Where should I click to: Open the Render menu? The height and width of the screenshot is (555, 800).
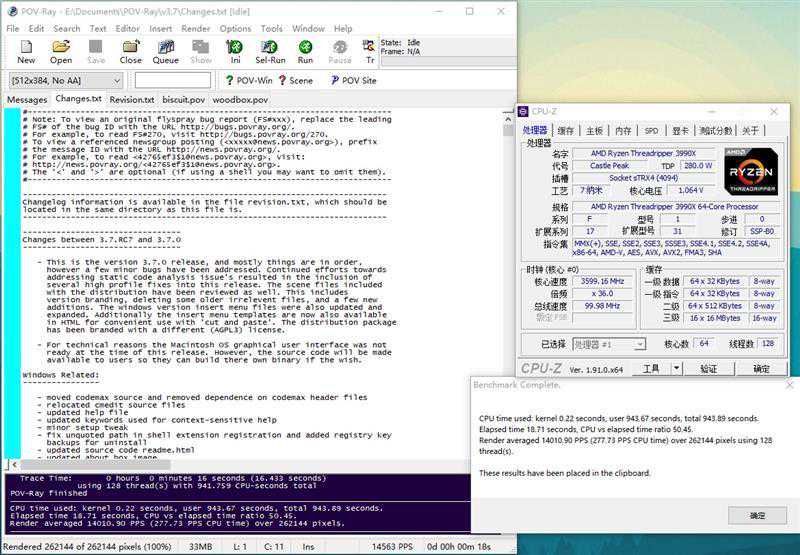(x=193, y=29)
